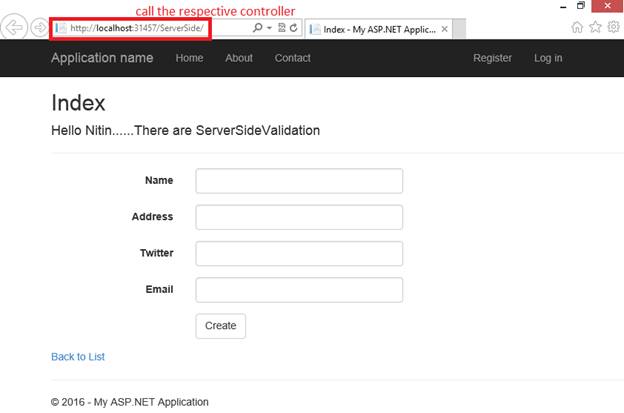Select the Index - My ASP.NET Applic... tab
624x413 pixels.
click(x=378, y=29)
